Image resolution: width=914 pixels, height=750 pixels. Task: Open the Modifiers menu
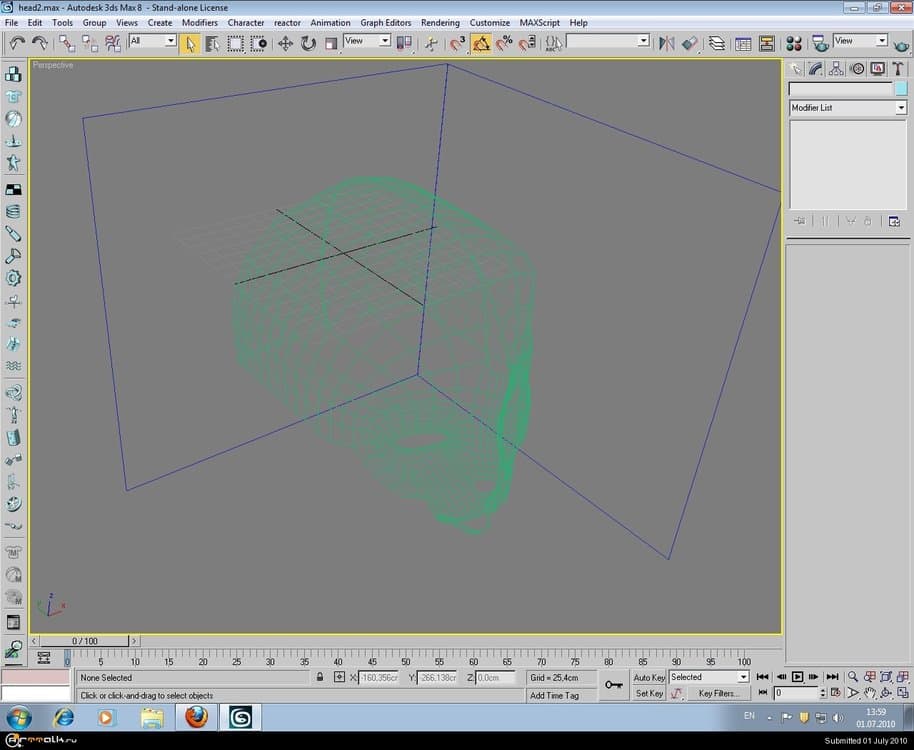tap(199, 22)
